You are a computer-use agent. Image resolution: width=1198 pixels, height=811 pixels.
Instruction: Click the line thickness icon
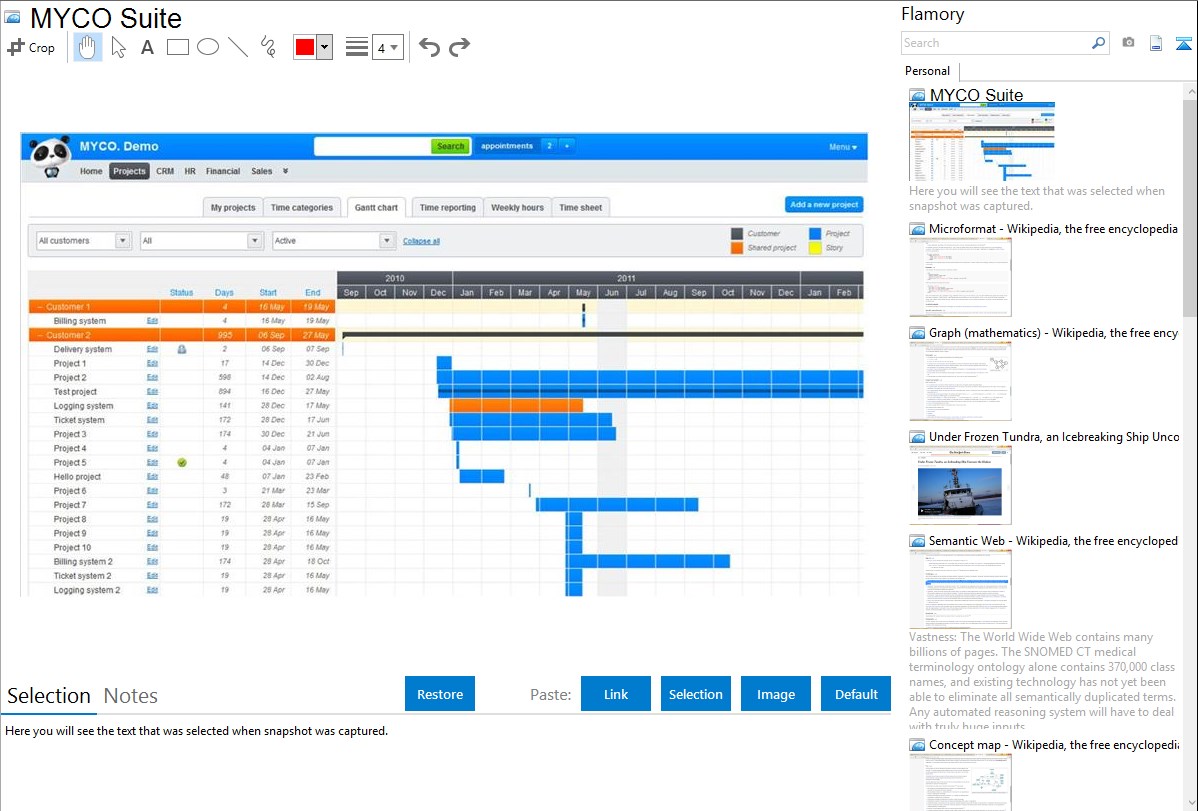(357, 47)
